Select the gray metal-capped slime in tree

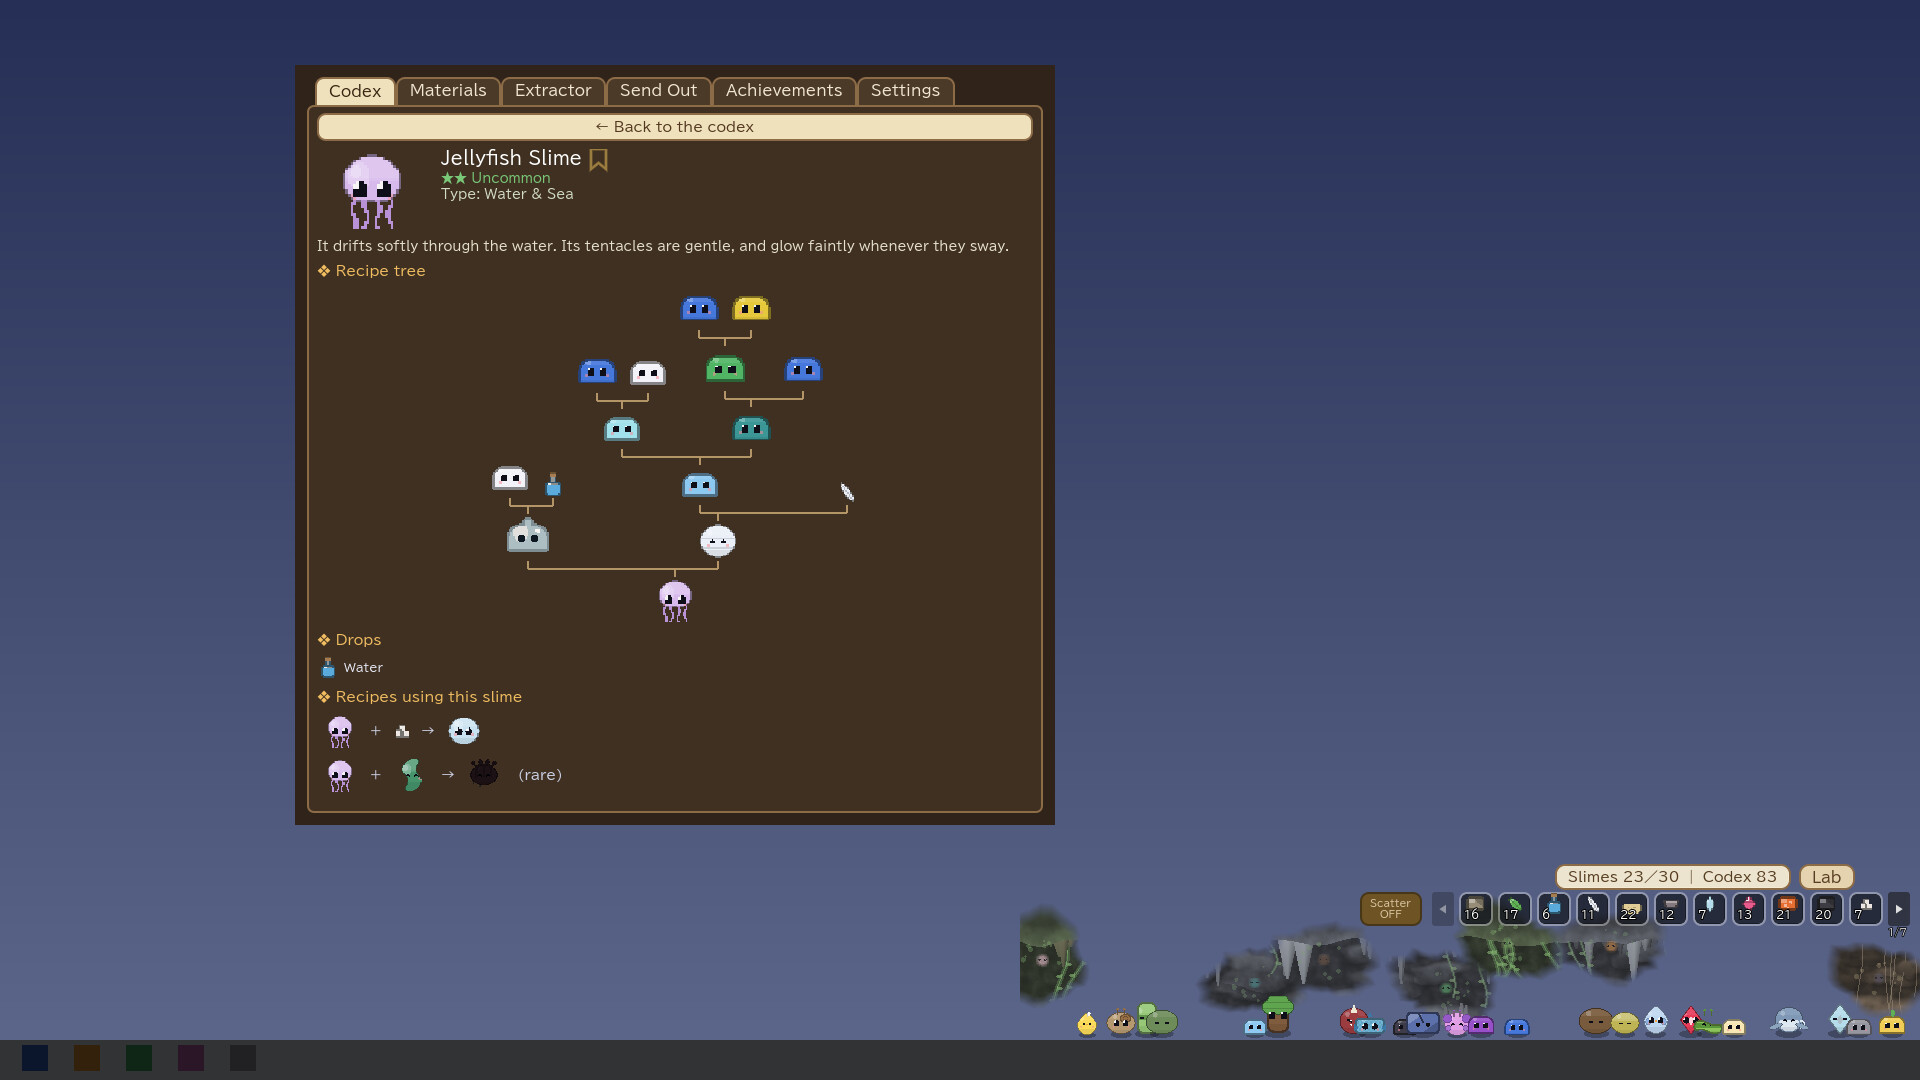528,536
